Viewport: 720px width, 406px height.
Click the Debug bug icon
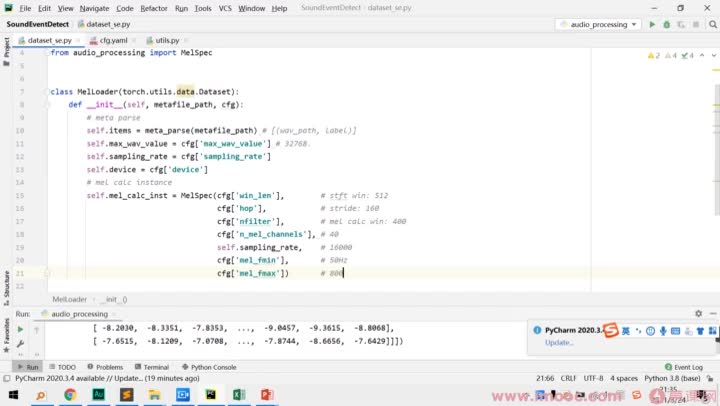pos(667,24)
